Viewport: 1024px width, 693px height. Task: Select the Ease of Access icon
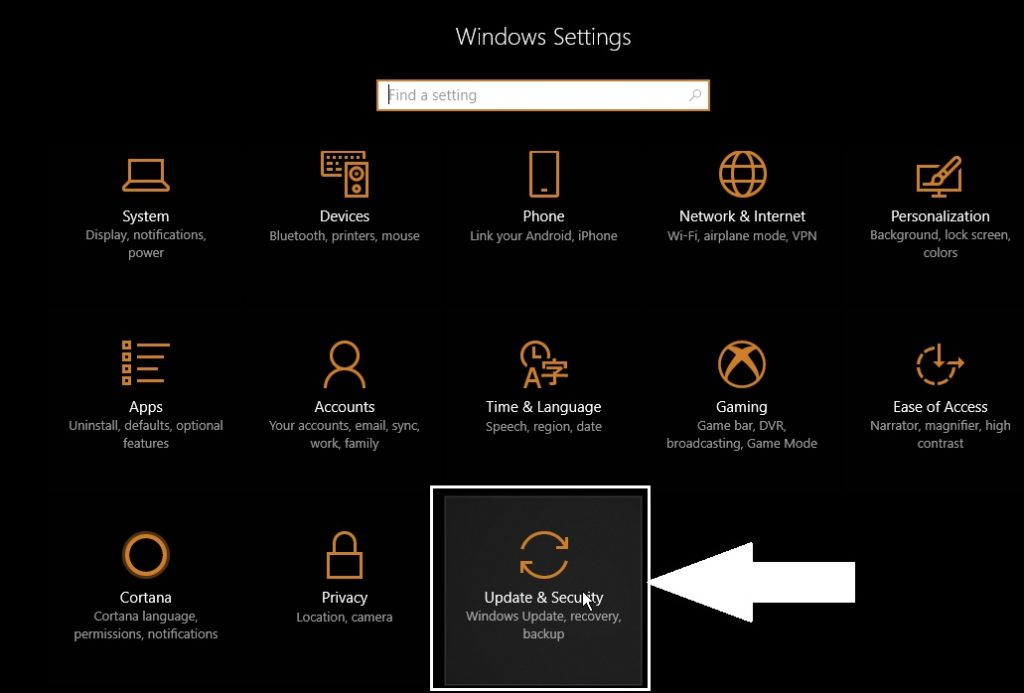[939, 364]
